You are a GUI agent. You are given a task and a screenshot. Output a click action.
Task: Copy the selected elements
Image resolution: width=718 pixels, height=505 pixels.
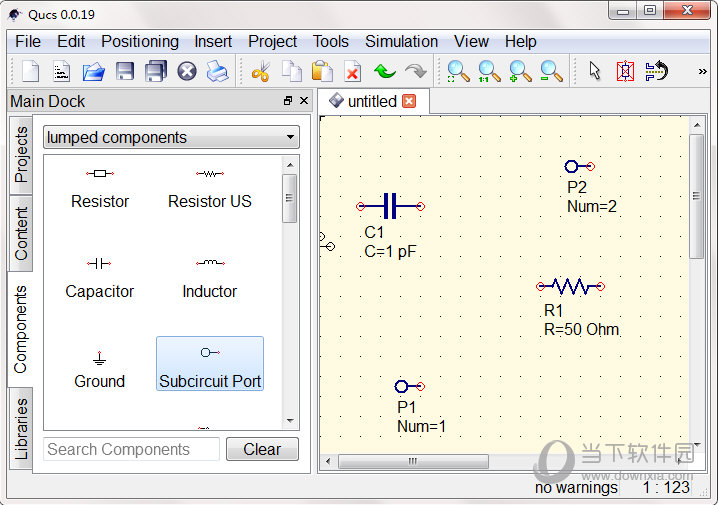tap(292, 71)
